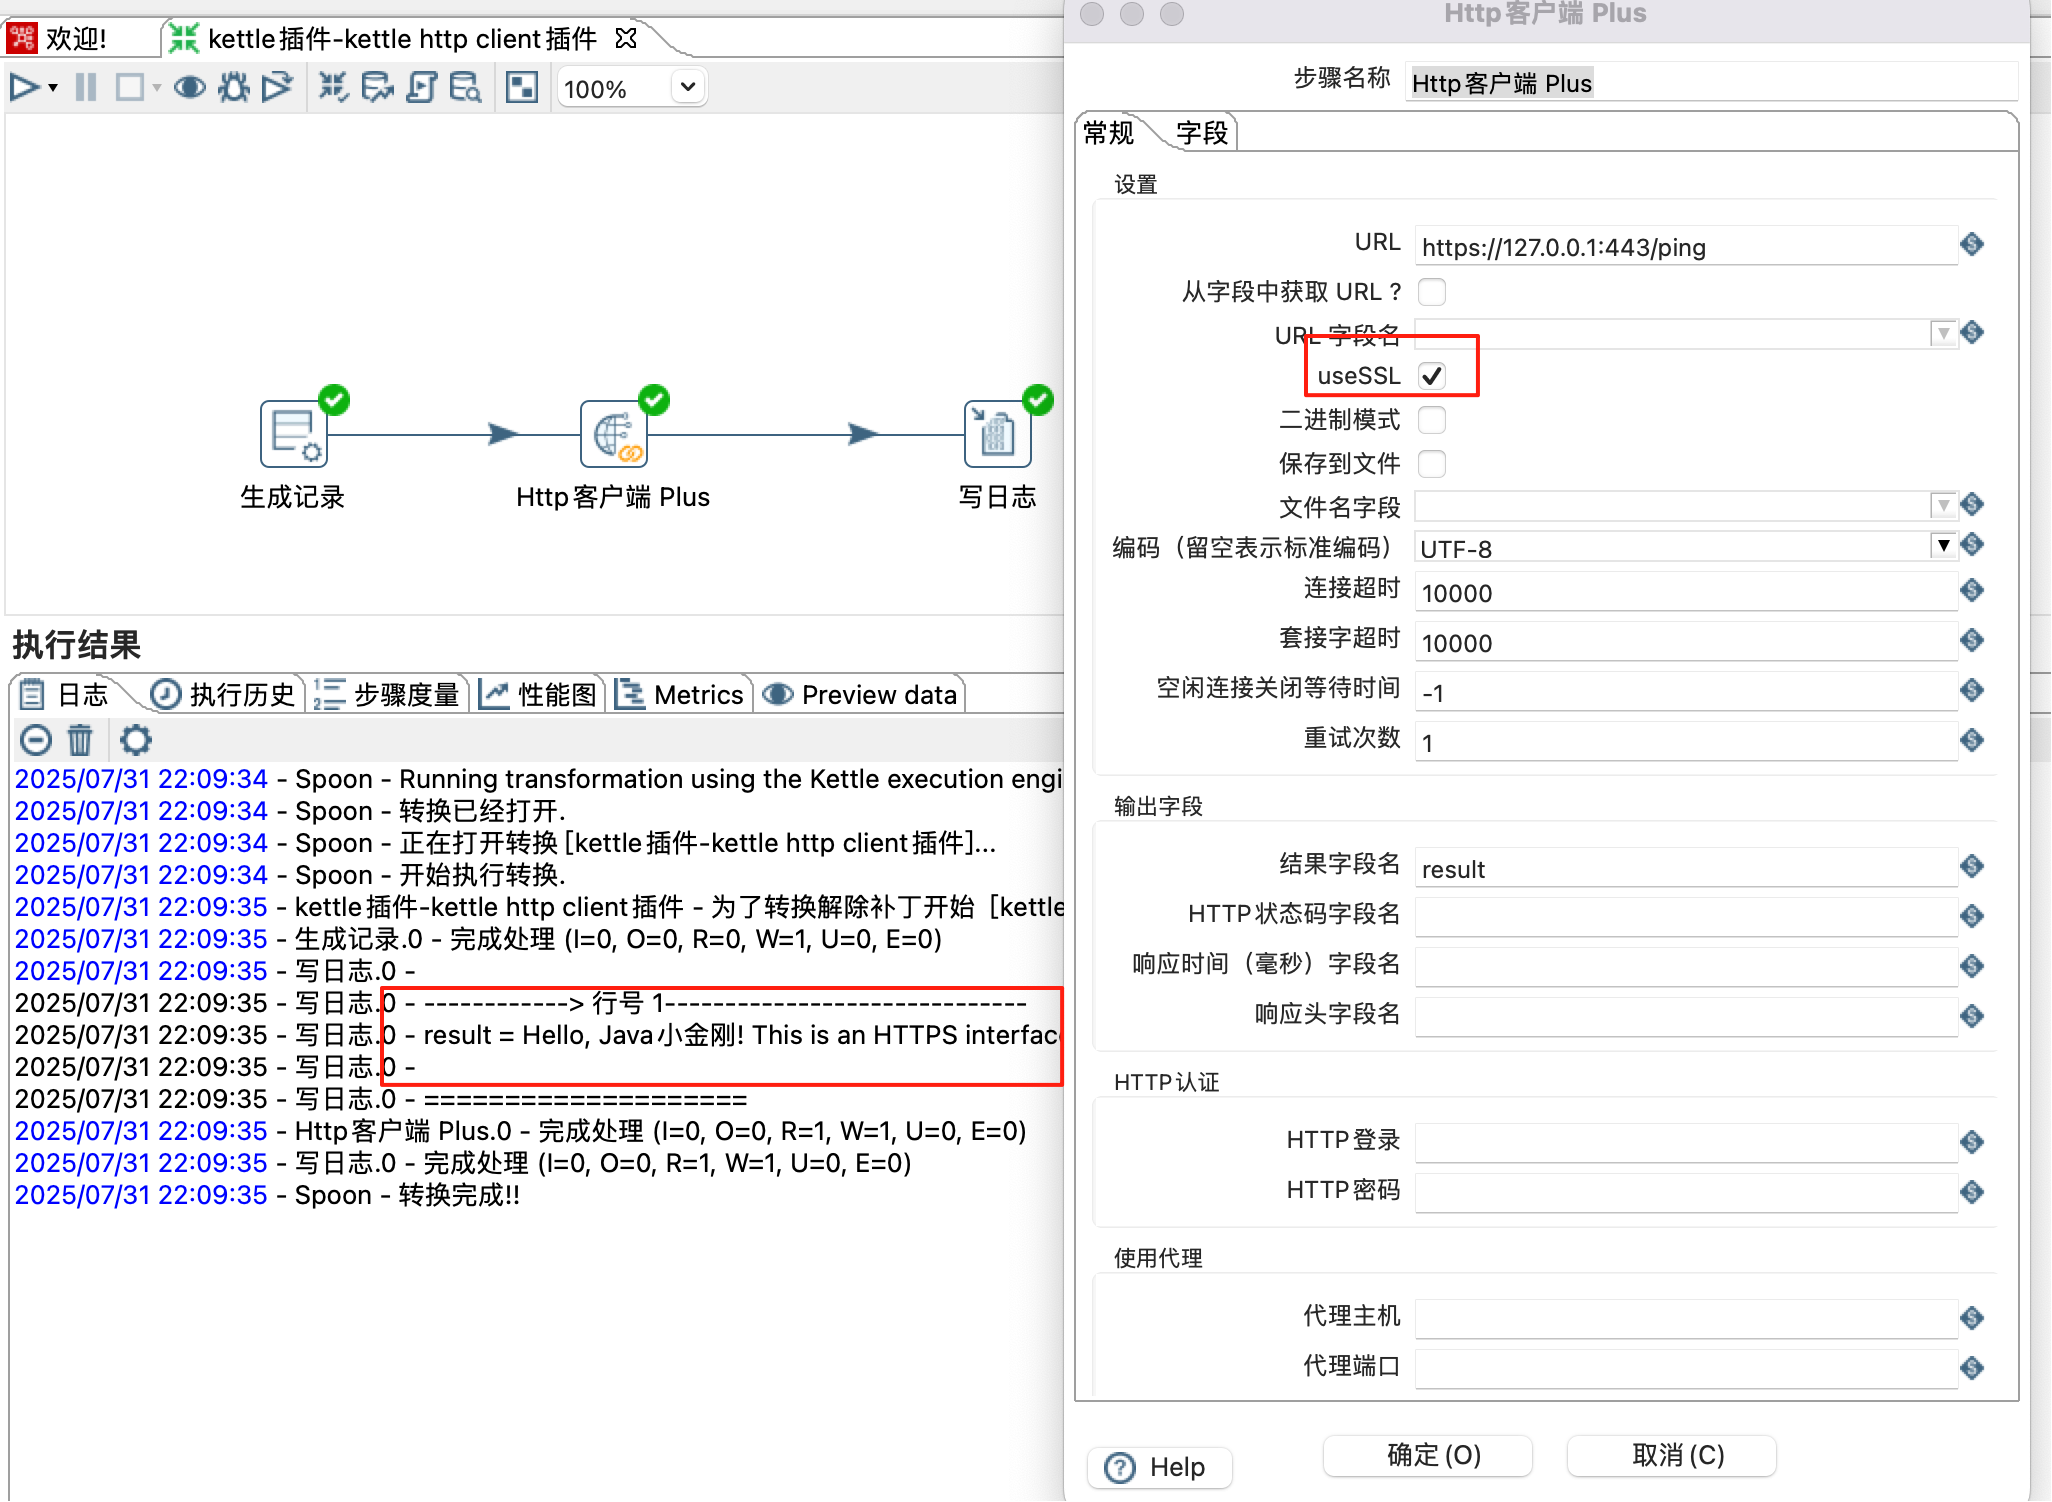
Task: Click the Preview transformation eye icon
Action: click(189, 88)
